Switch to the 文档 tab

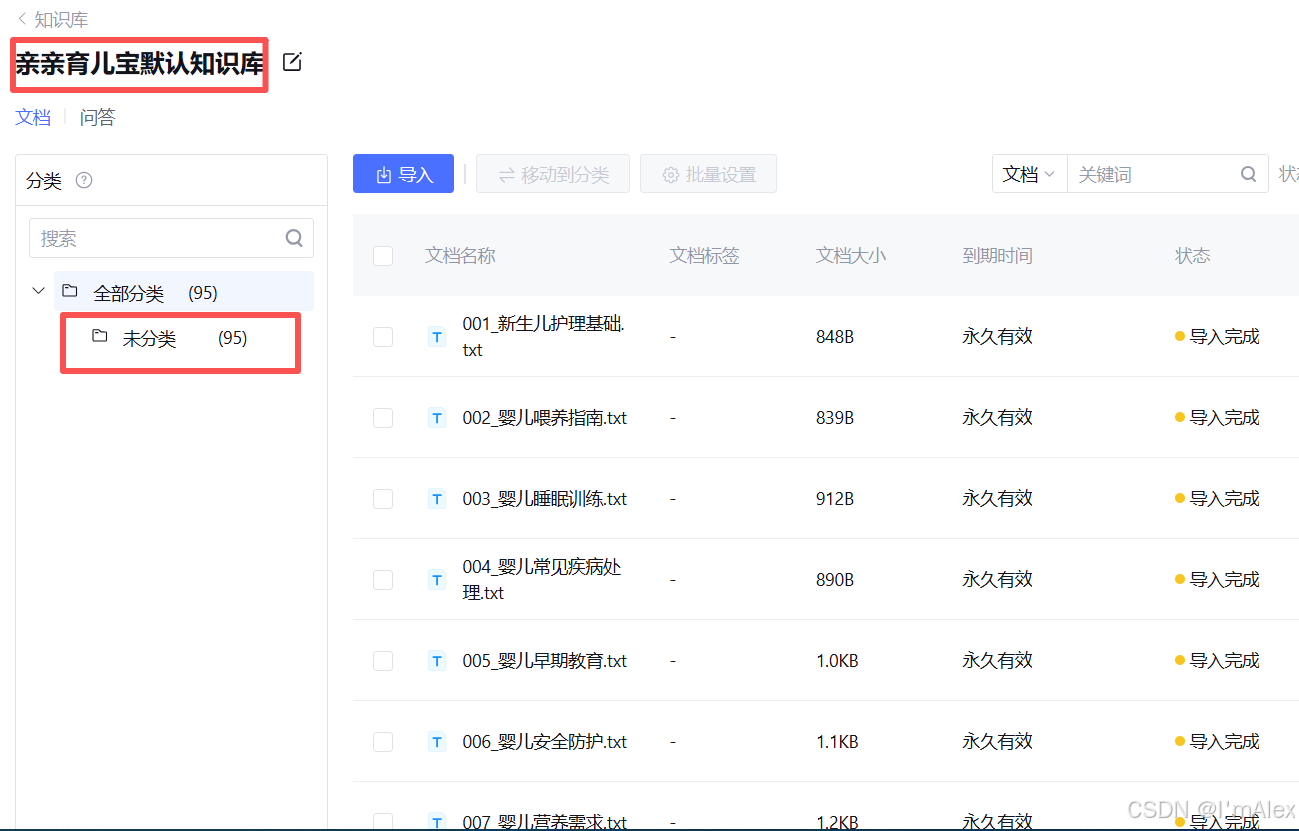(33, 117)
